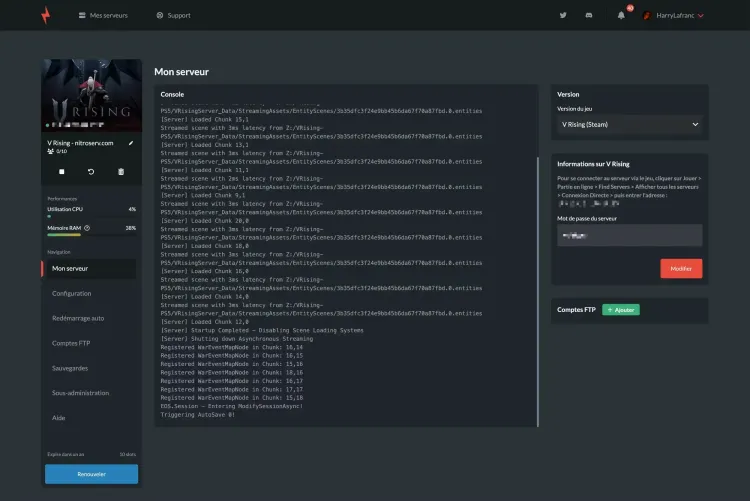
Task: Click 'EOS.Session - Entering ModifySessionAsync!' line
Action: point(232,406)
